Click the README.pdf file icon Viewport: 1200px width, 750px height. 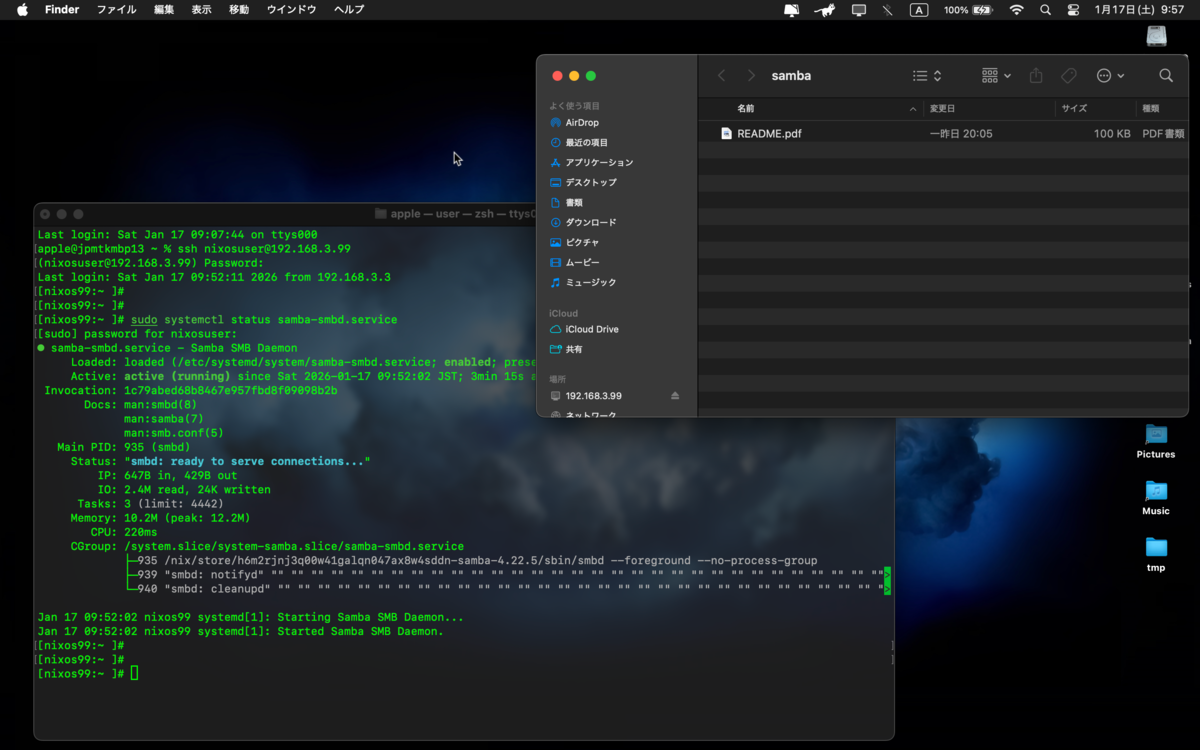(727, 133)
